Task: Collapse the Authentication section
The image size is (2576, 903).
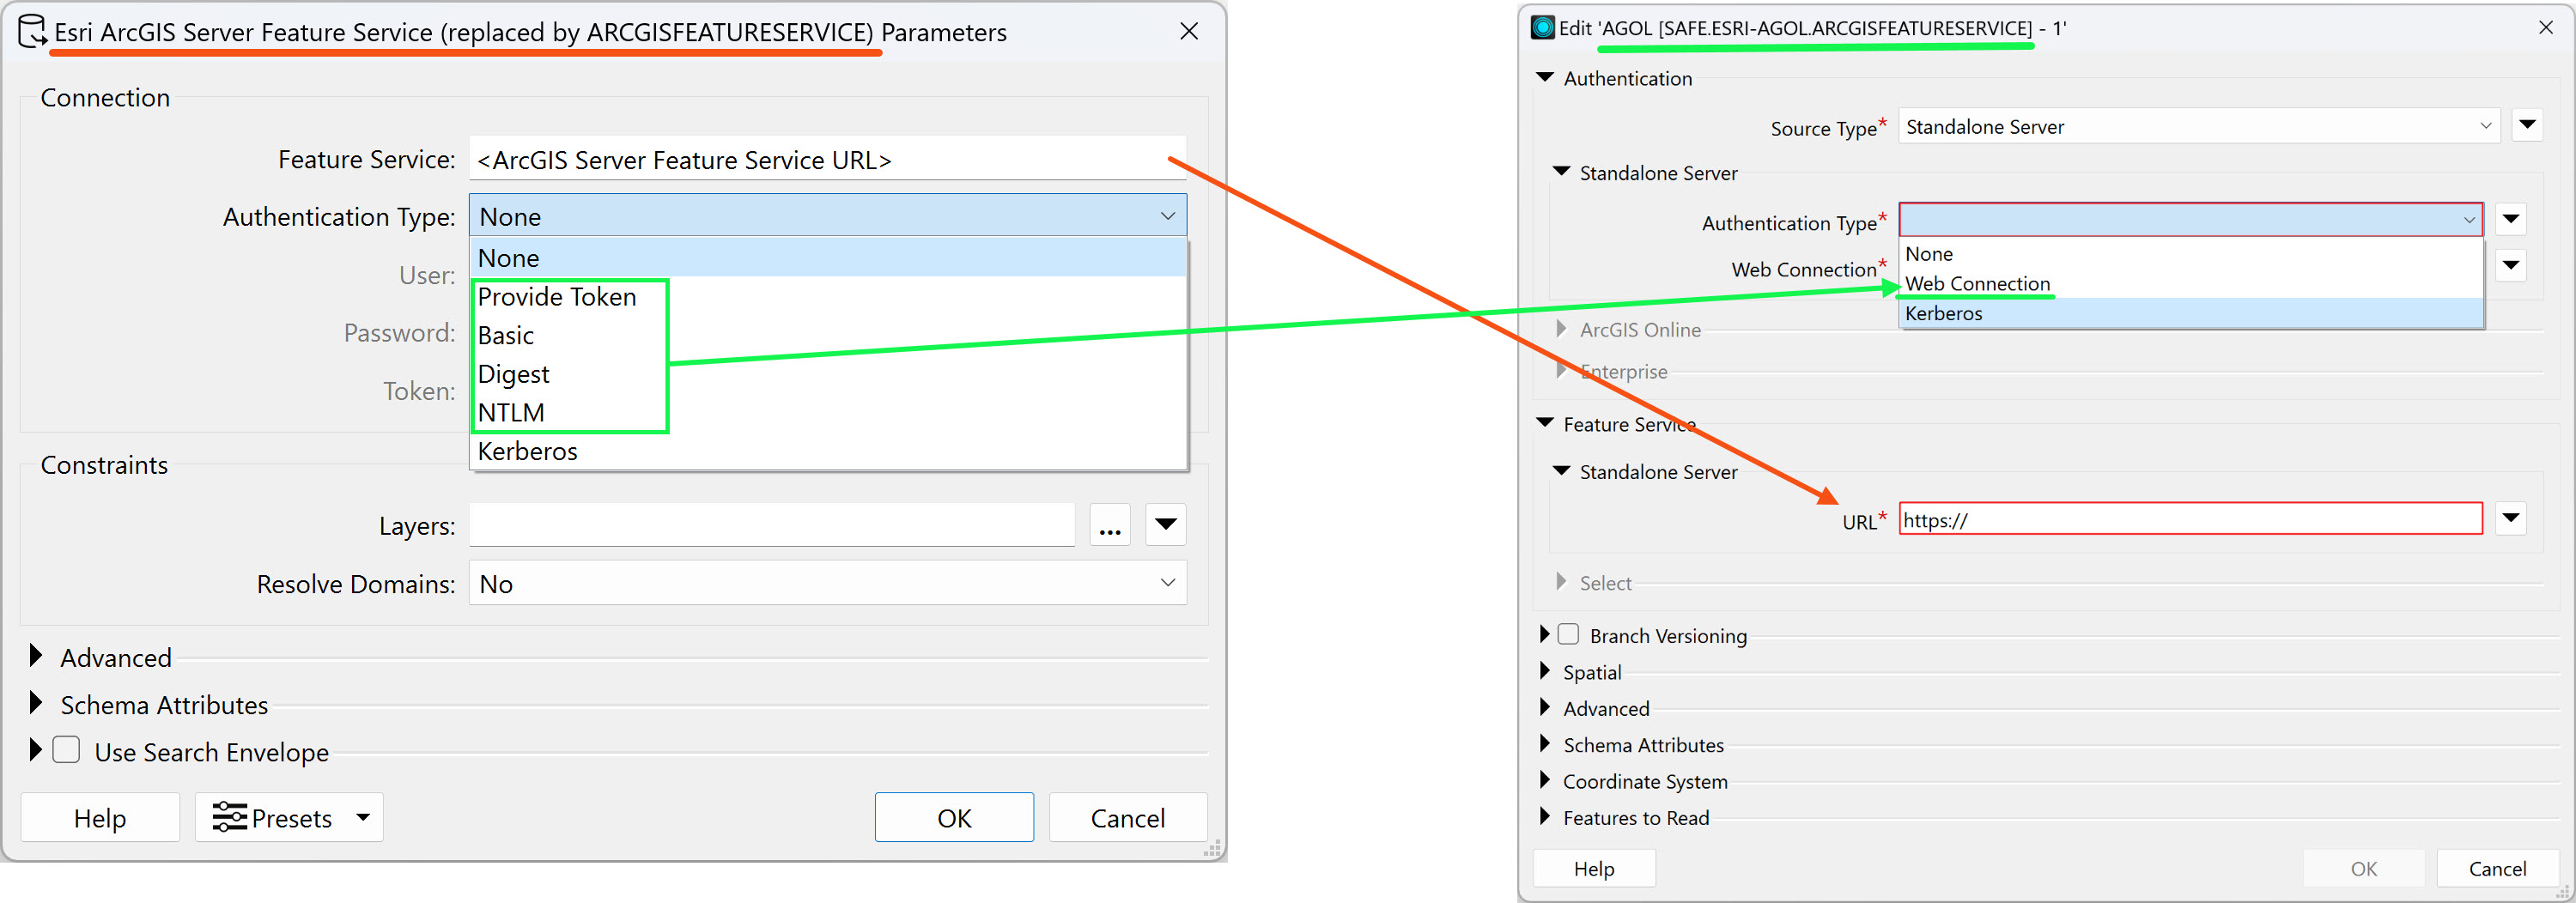Action: coord(1545,77)
